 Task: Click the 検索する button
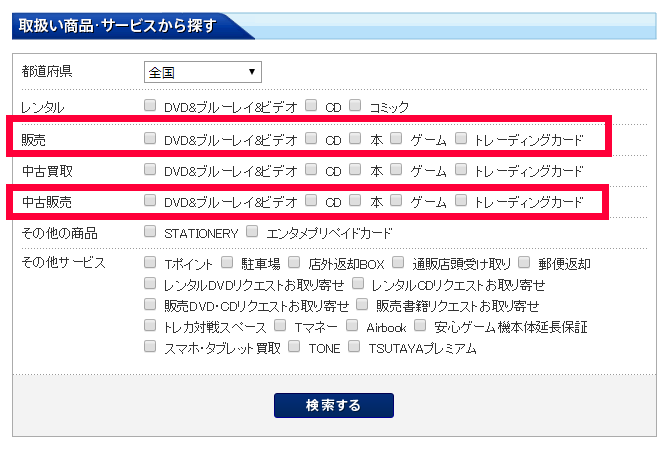[x=333, y=405]
